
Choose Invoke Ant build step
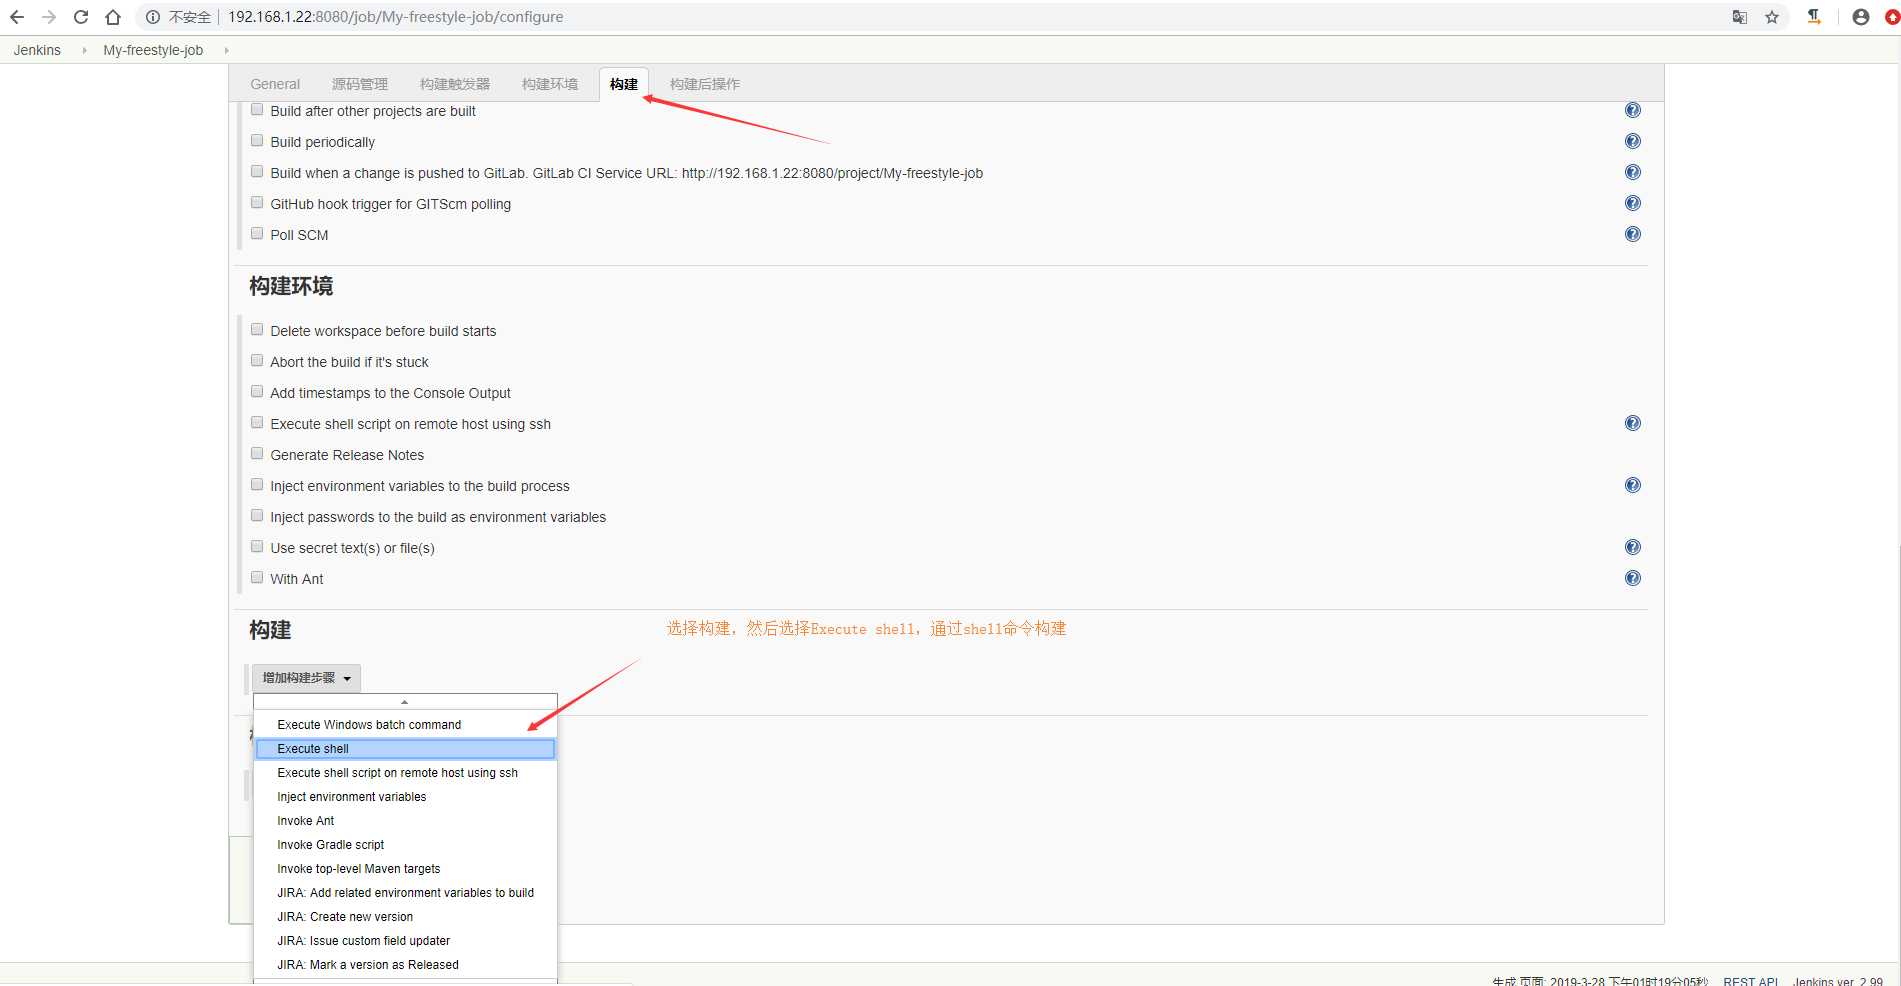pyautogui.click(x=405, y=821)
